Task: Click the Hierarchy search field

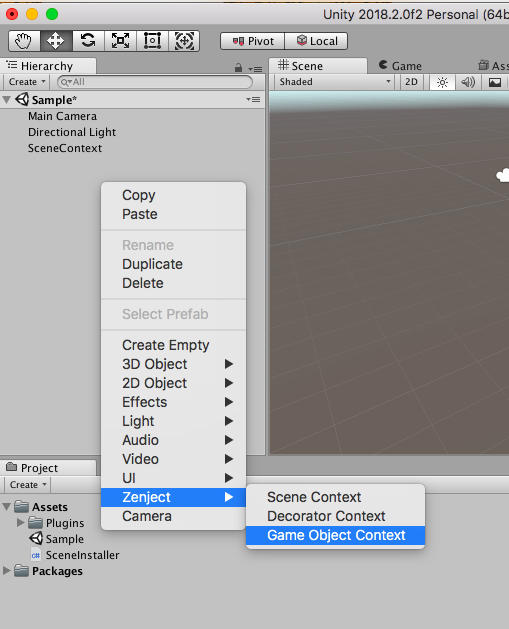Action: pyautogui.click(x=155, y=82)
